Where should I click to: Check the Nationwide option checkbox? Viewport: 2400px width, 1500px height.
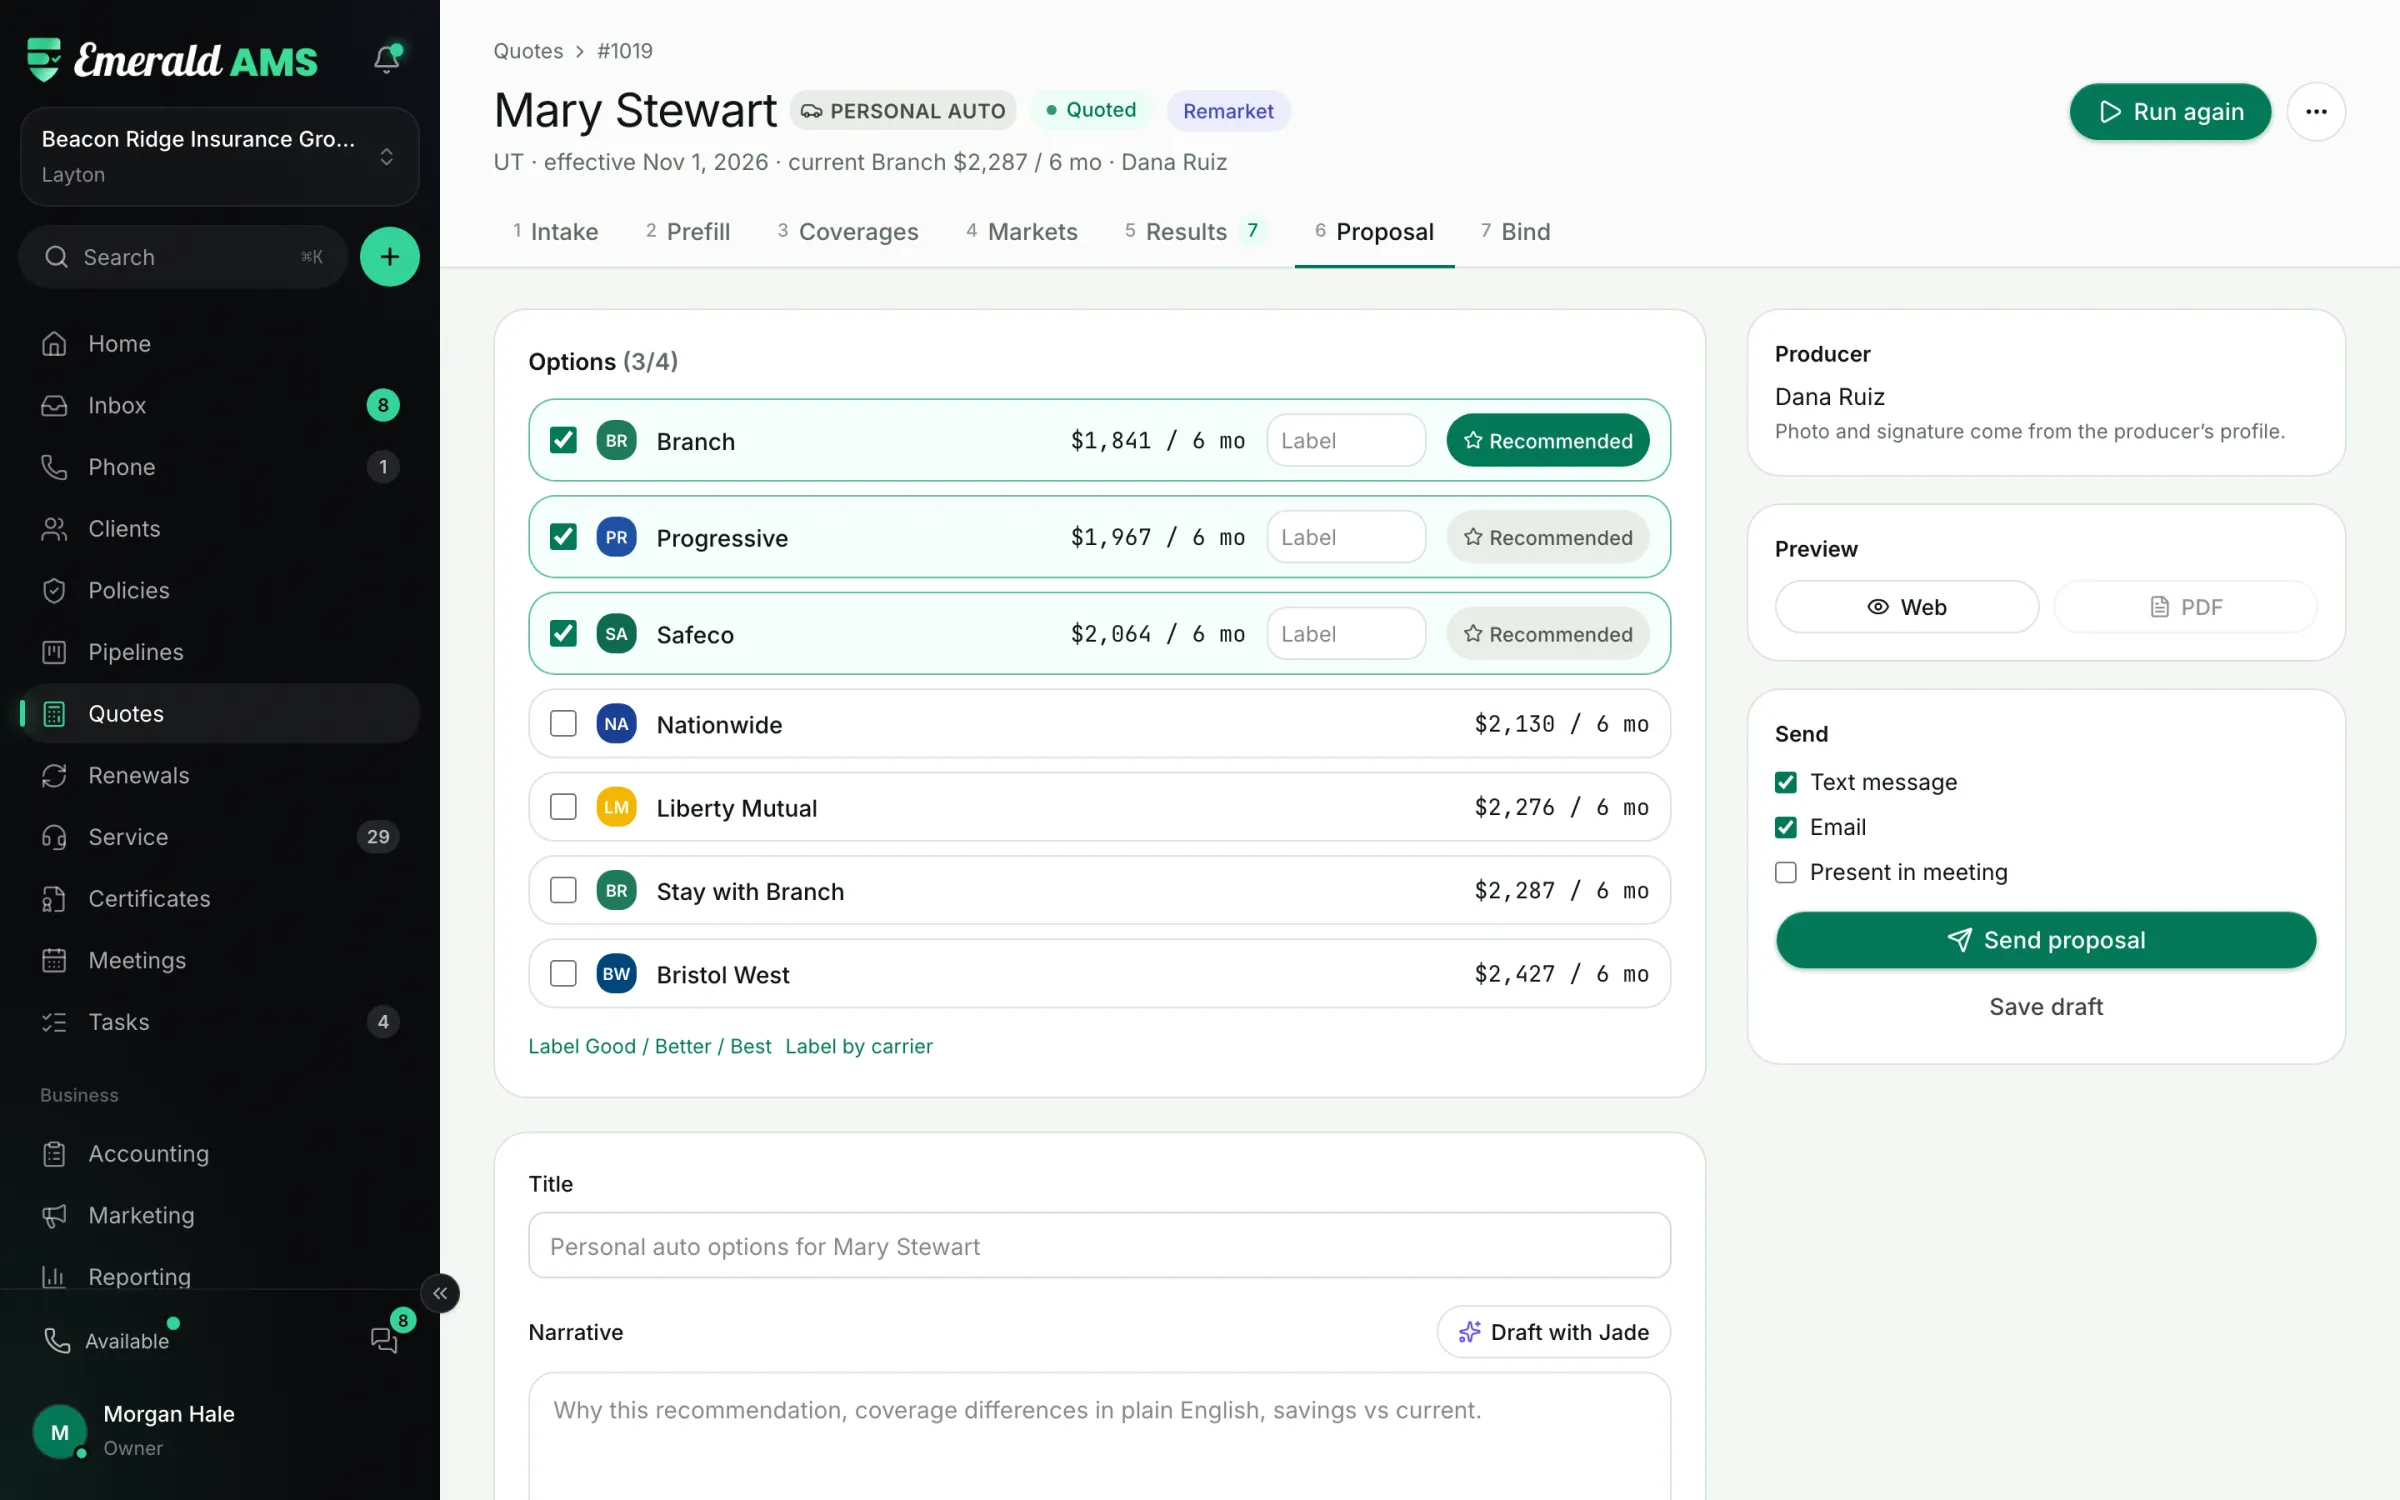[563, 724]
